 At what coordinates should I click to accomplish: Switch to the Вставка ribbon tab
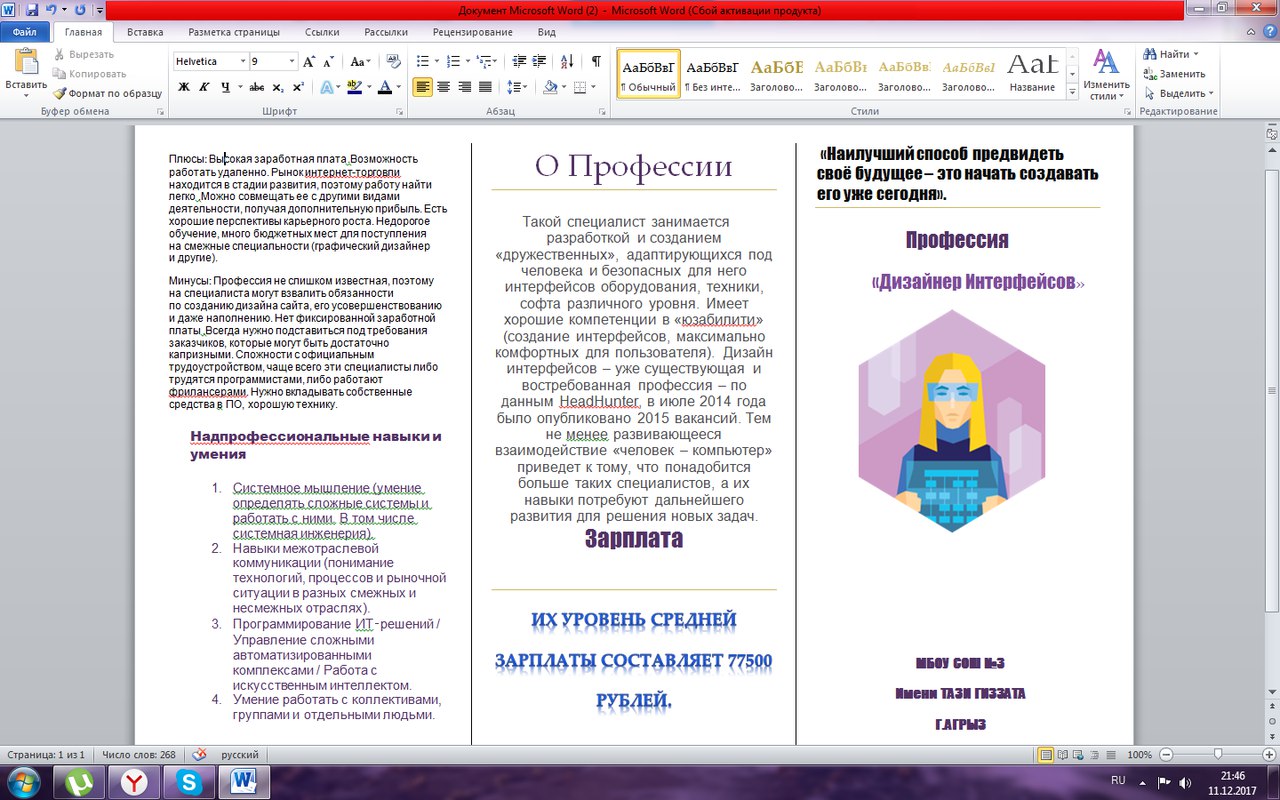click(145, 32)
